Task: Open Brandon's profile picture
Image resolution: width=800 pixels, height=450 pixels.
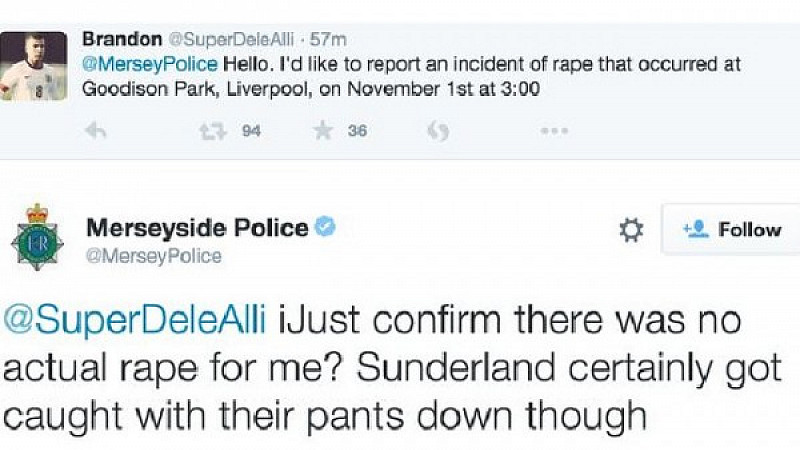Action: 34,66
